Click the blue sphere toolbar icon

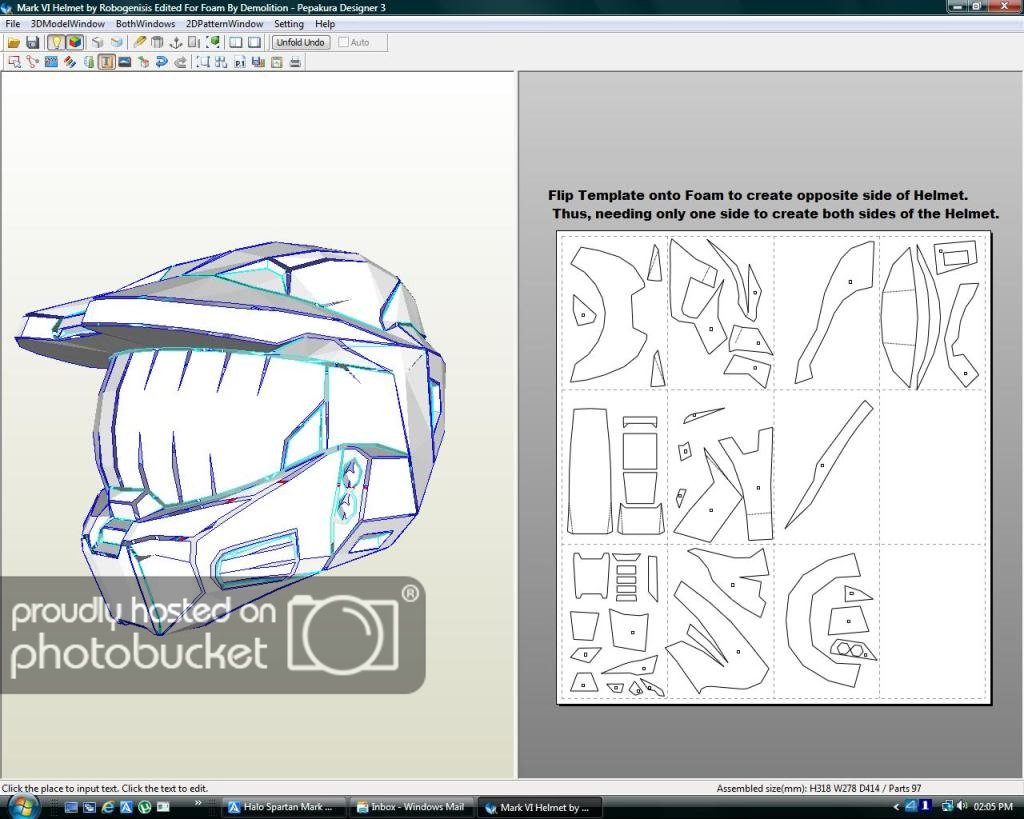116,42
